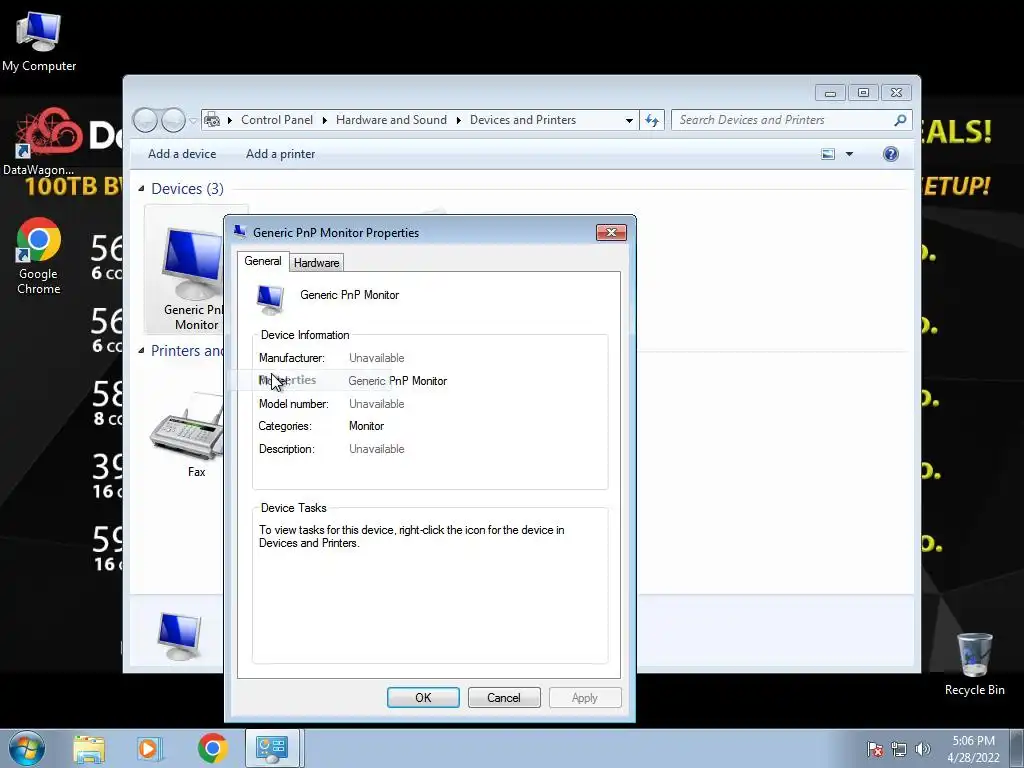Screen dimensions: 1024x768
Task: Open the view options dropdown arrow
Action: tap(849, 154)
